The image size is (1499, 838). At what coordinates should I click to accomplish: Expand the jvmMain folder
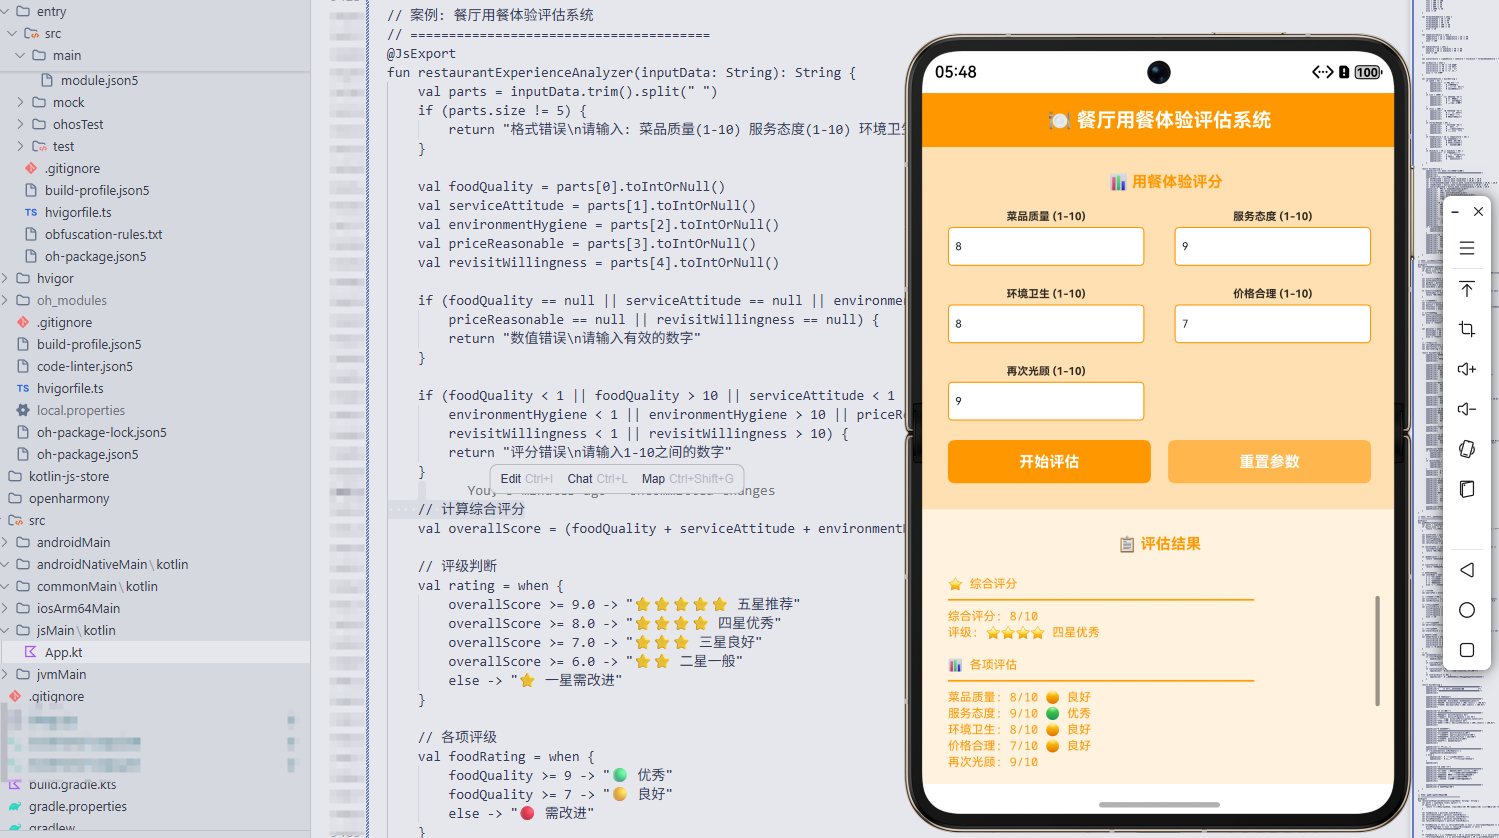click(x=5, y=674)
